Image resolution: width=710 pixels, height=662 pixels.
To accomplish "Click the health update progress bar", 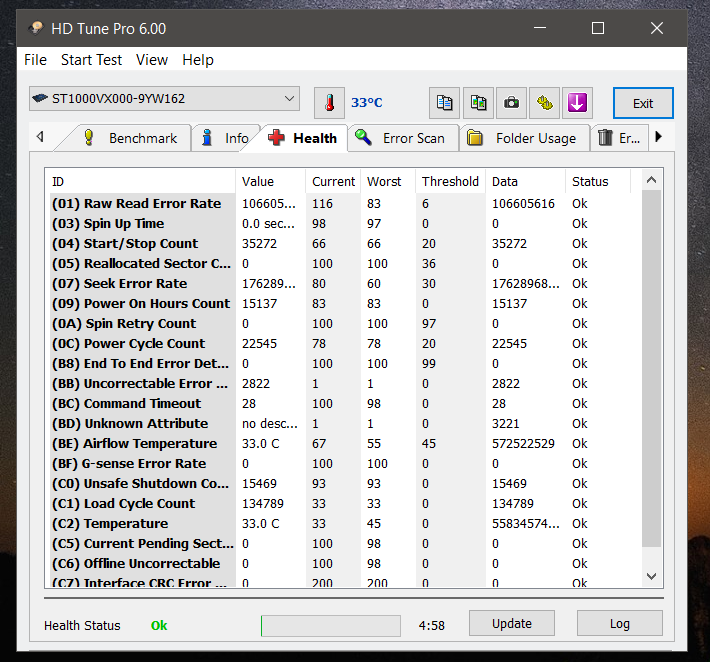I will [331, 625].
